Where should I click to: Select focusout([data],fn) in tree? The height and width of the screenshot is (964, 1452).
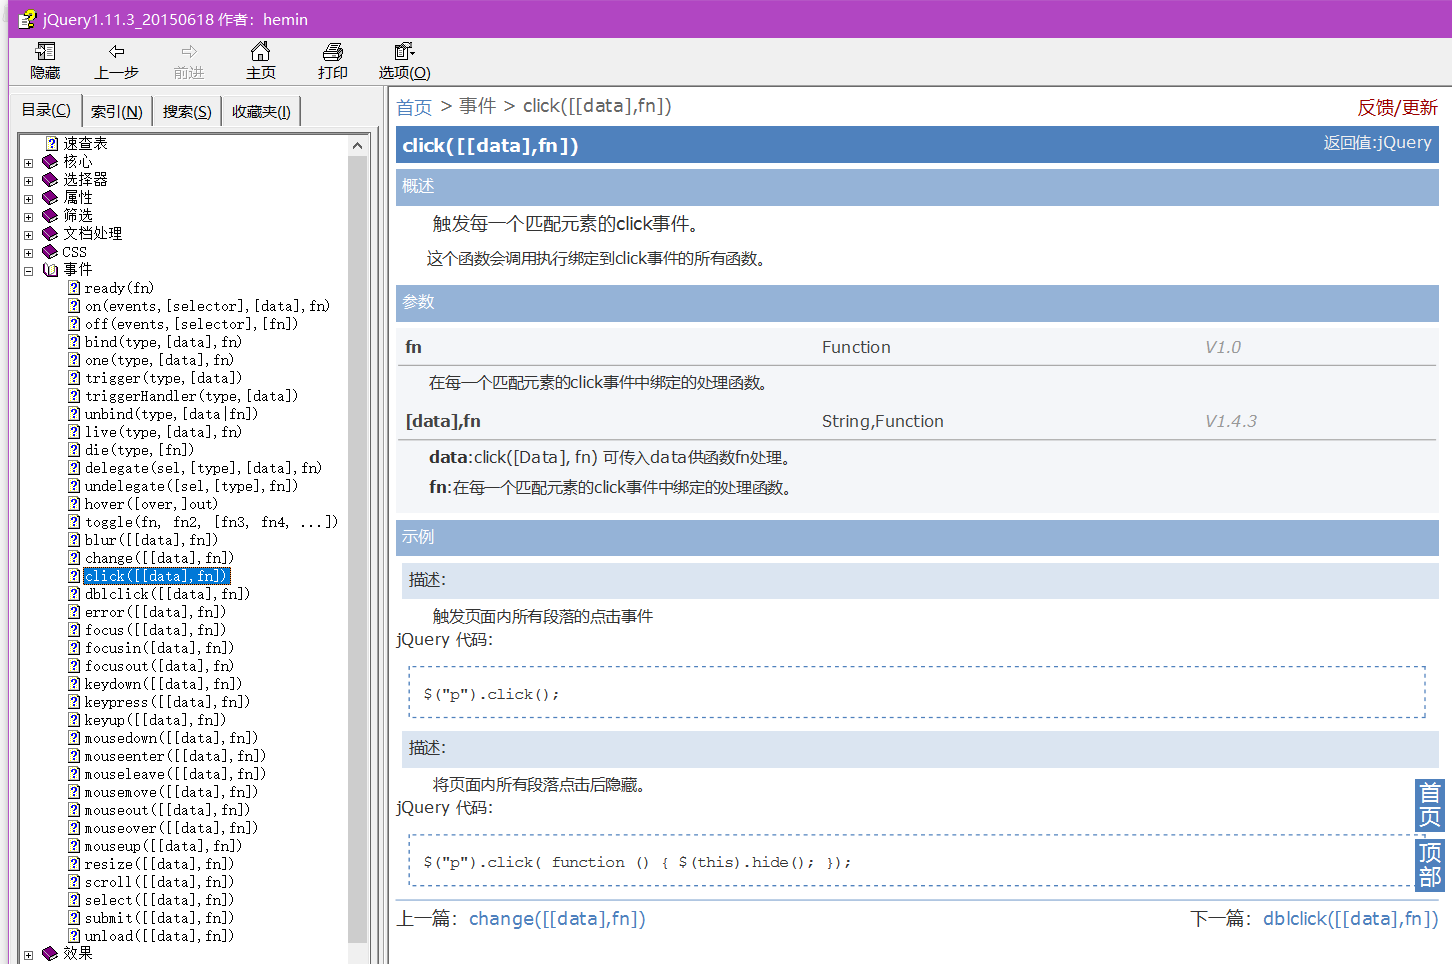[x=159, y=666]
